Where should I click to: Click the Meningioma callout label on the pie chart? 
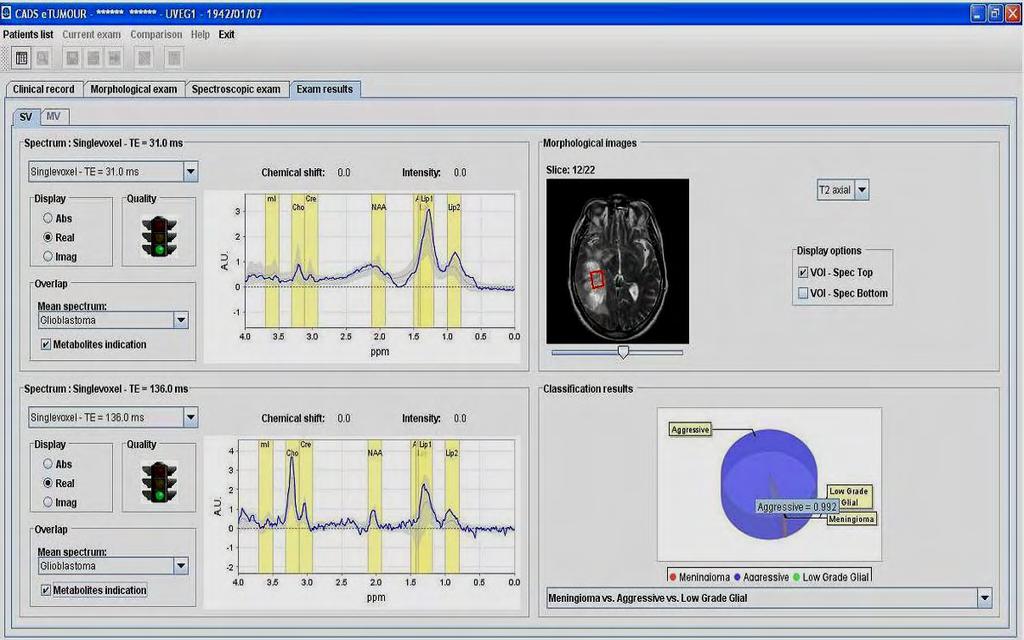851,519
